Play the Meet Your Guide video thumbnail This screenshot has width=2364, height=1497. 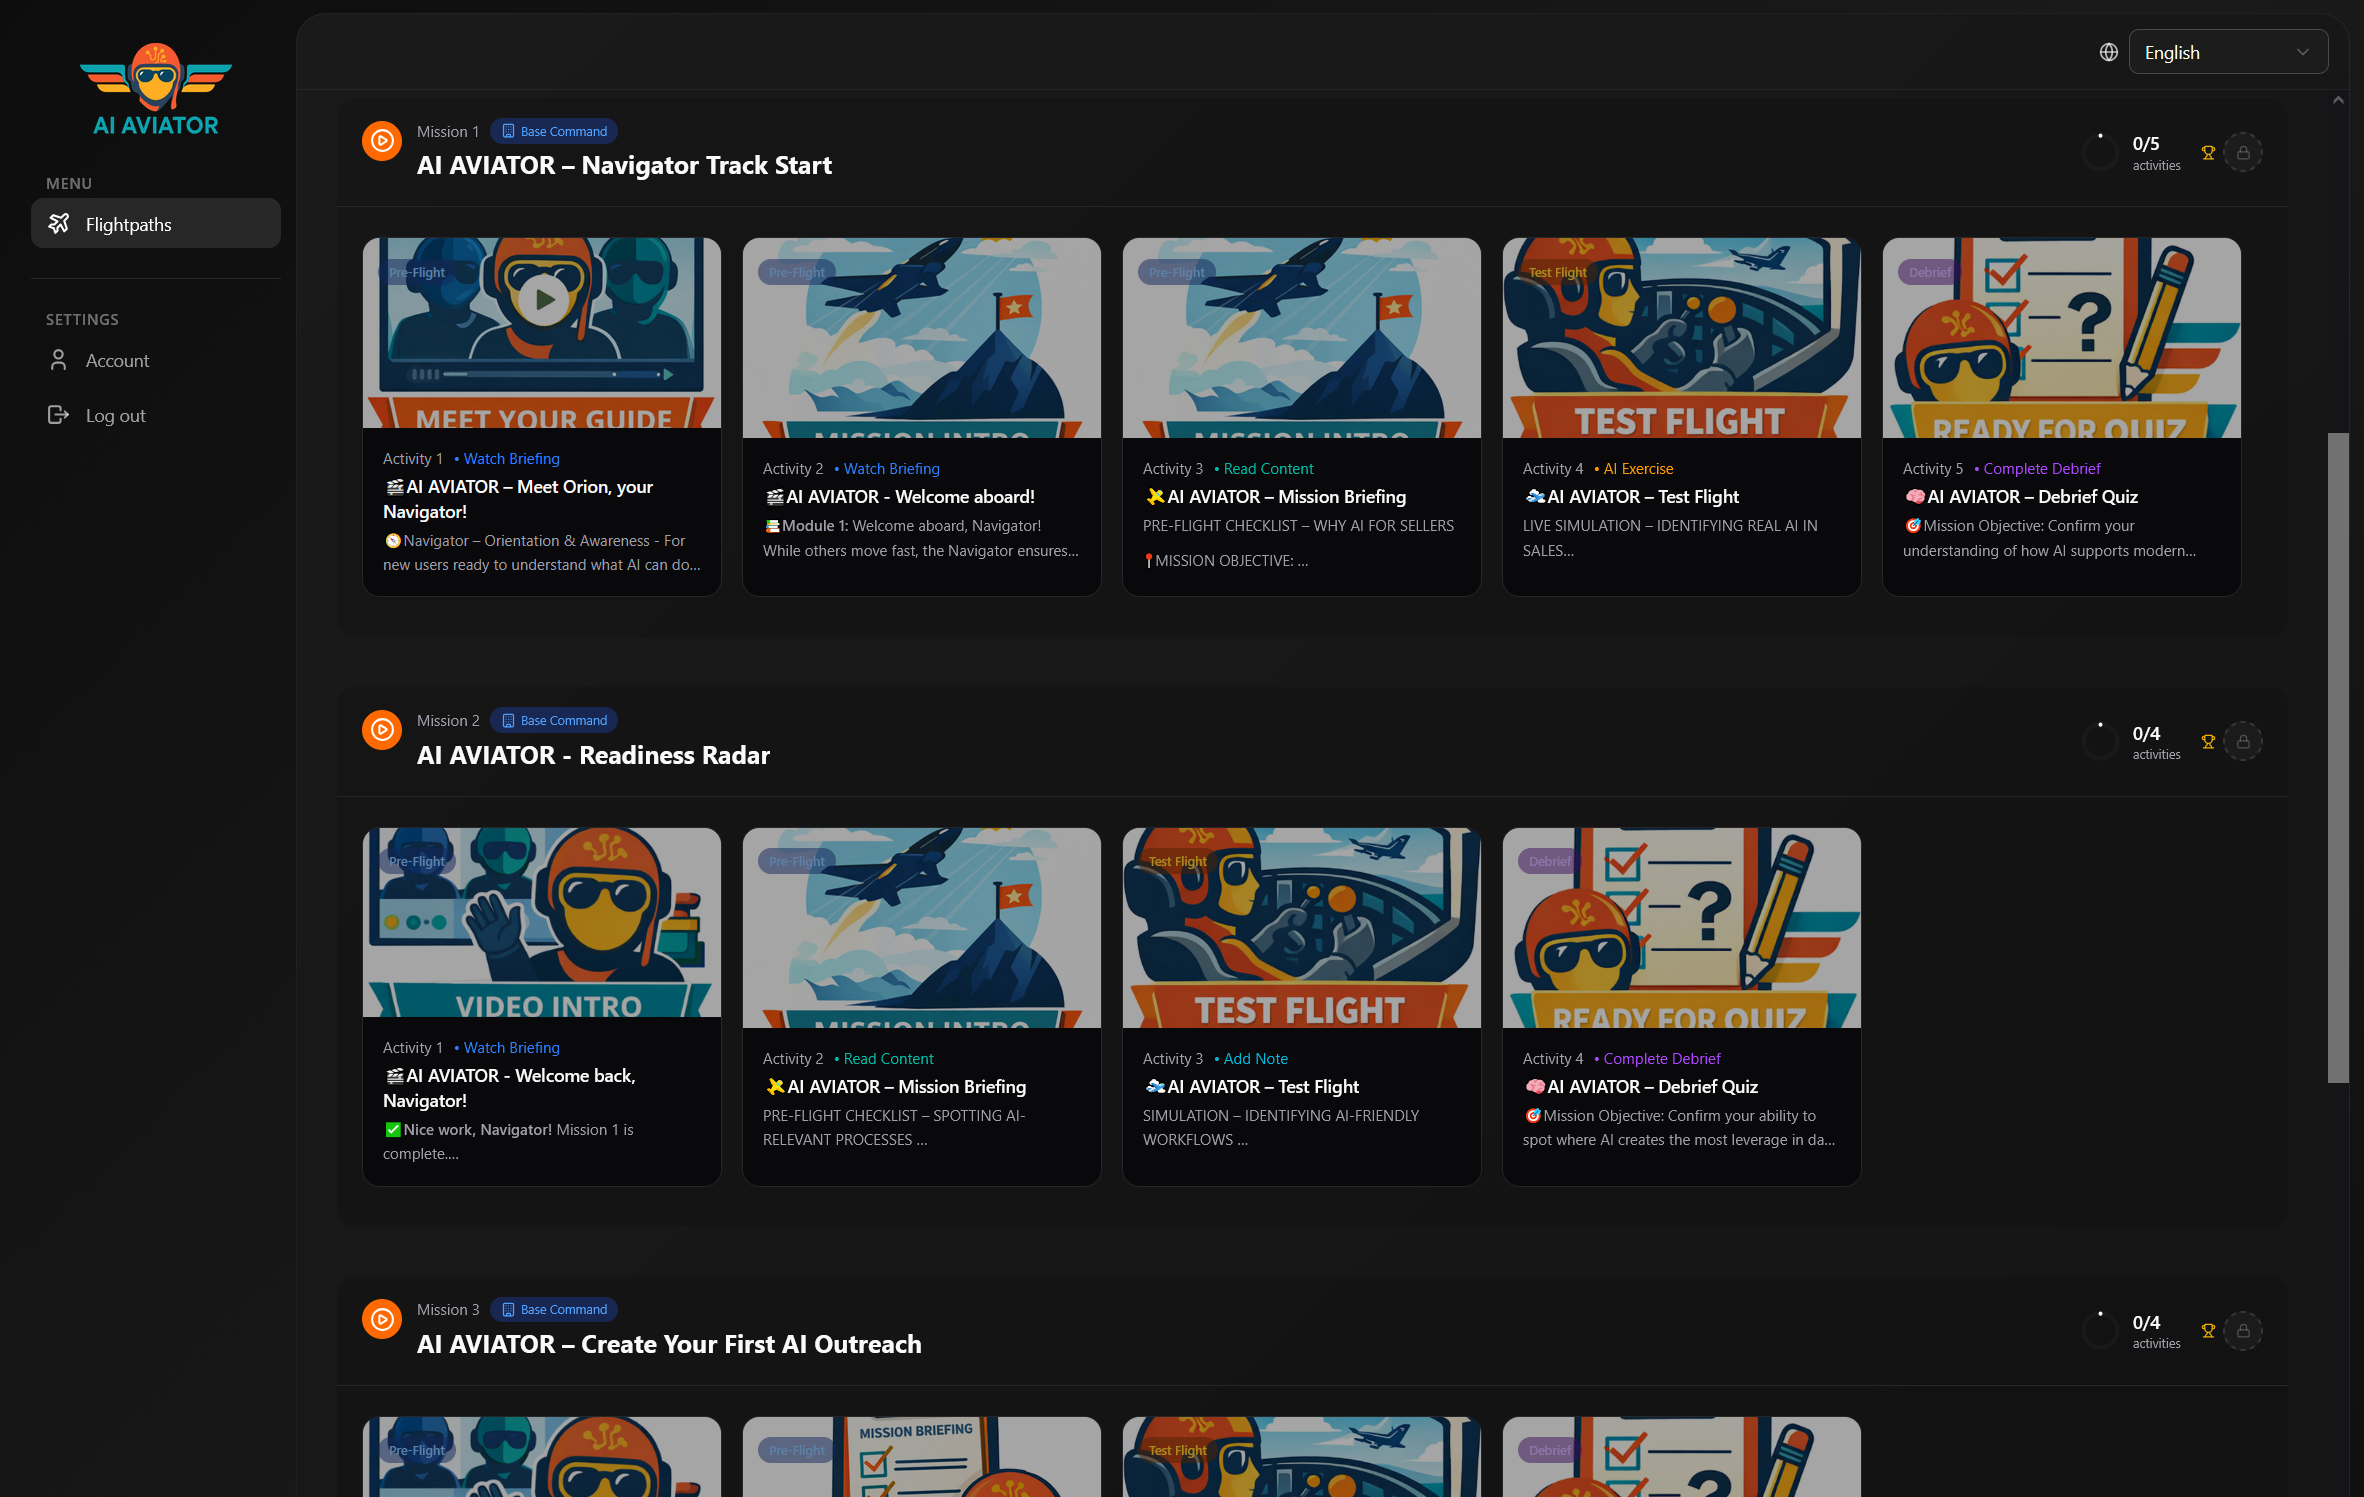point(543,300)
